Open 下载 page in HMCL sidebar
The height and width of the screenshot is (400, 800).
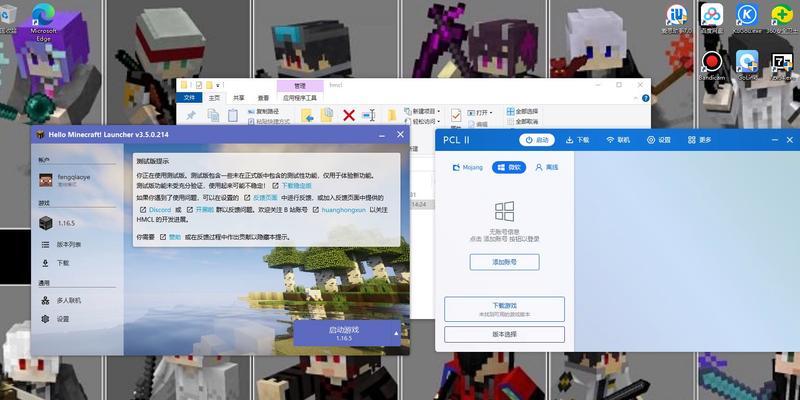(77, 263)
